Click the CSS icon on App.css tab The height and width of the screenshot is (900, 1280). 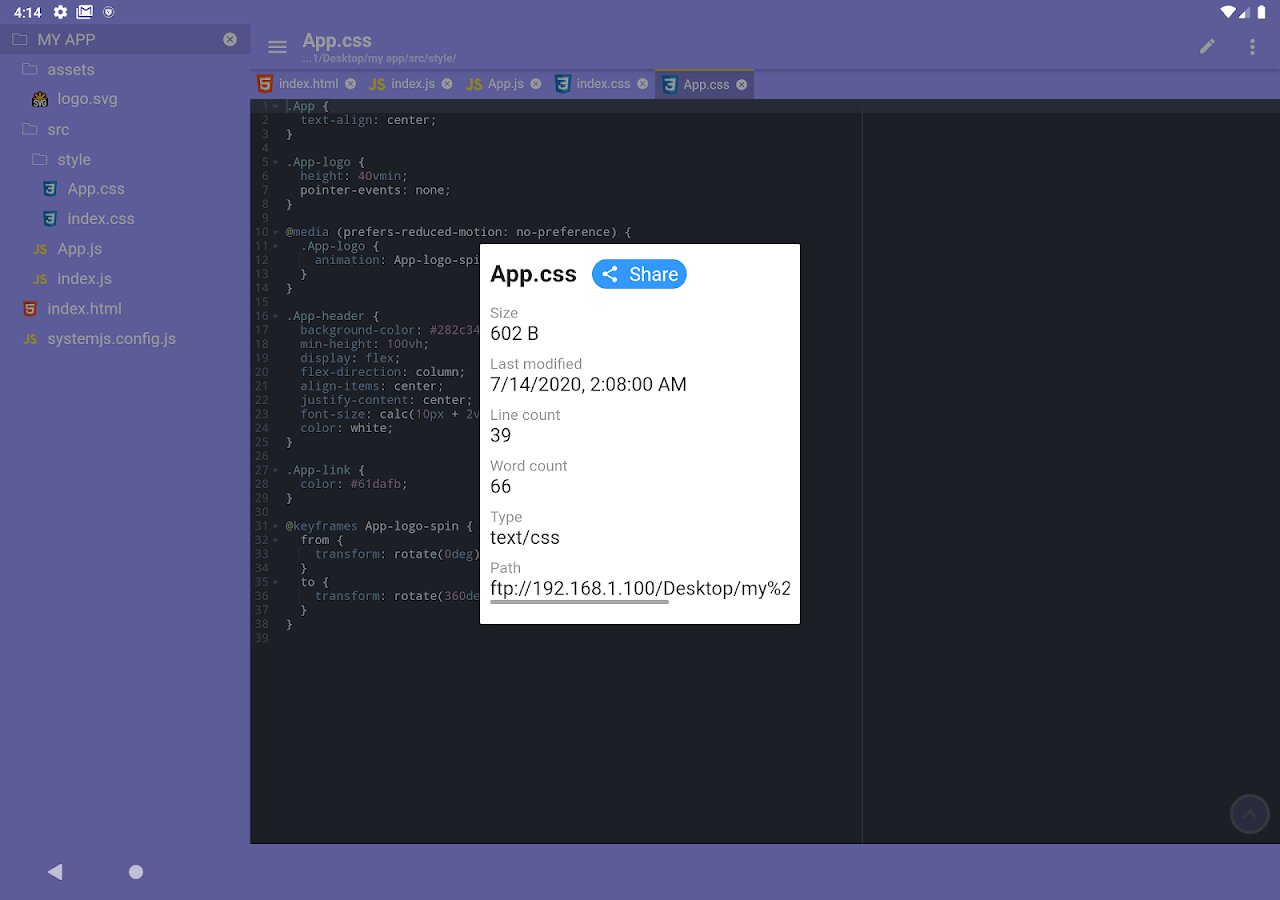coord(670,85)
